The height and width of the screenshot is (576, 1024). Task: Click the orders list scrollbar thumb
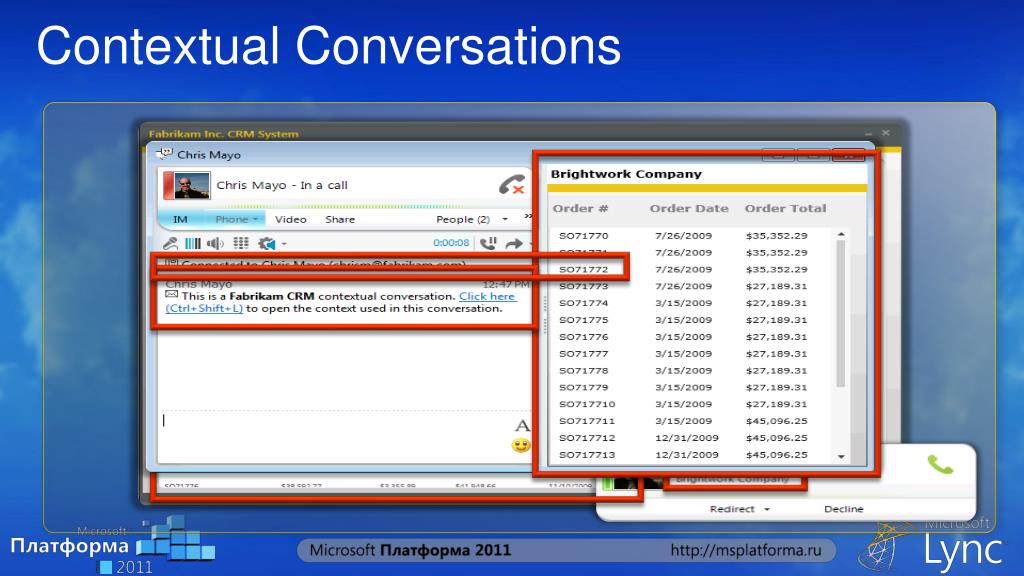pos(840,313)
